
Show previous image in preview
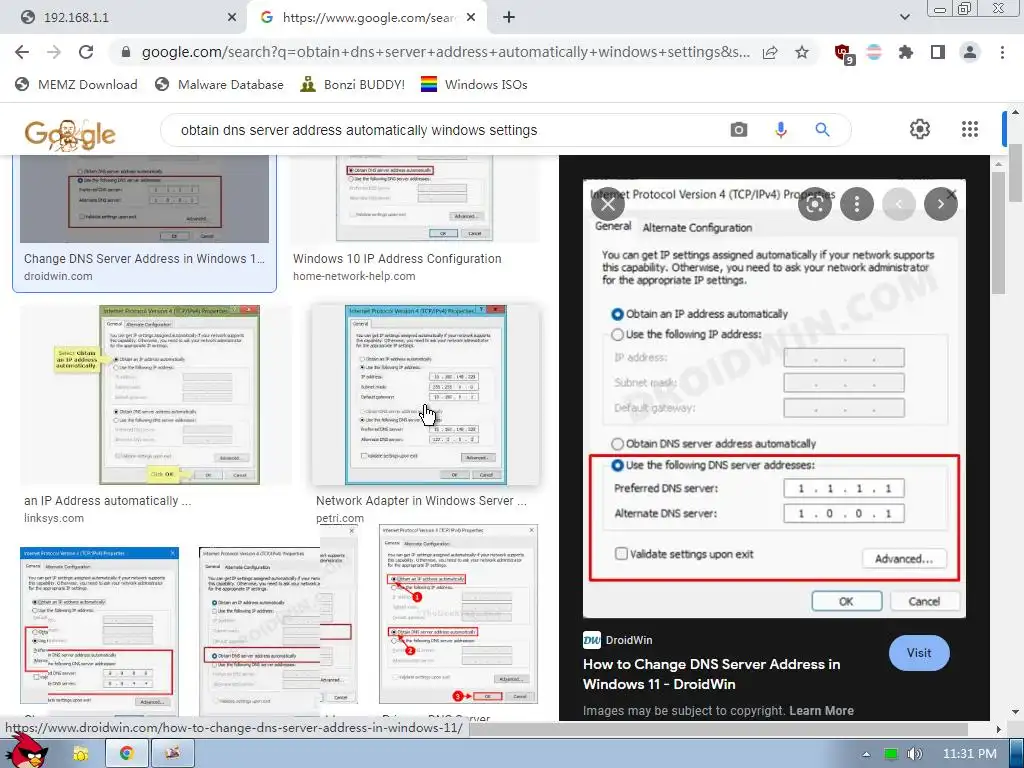[899, 204]
